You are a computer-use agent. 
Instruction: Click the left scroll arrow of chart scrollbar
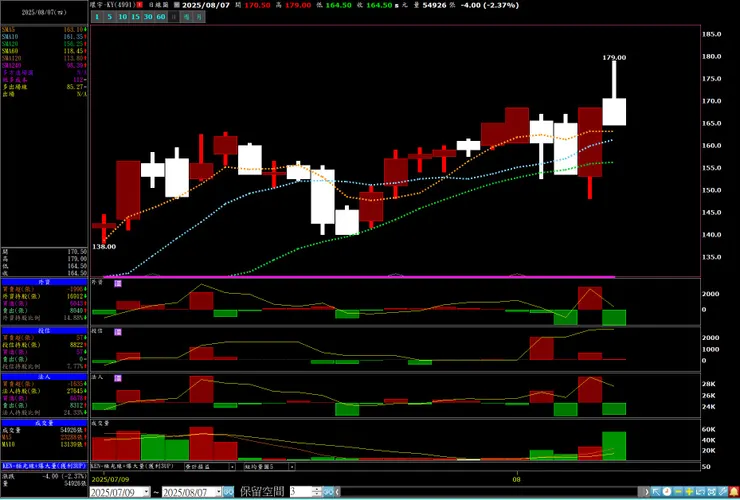337,492
